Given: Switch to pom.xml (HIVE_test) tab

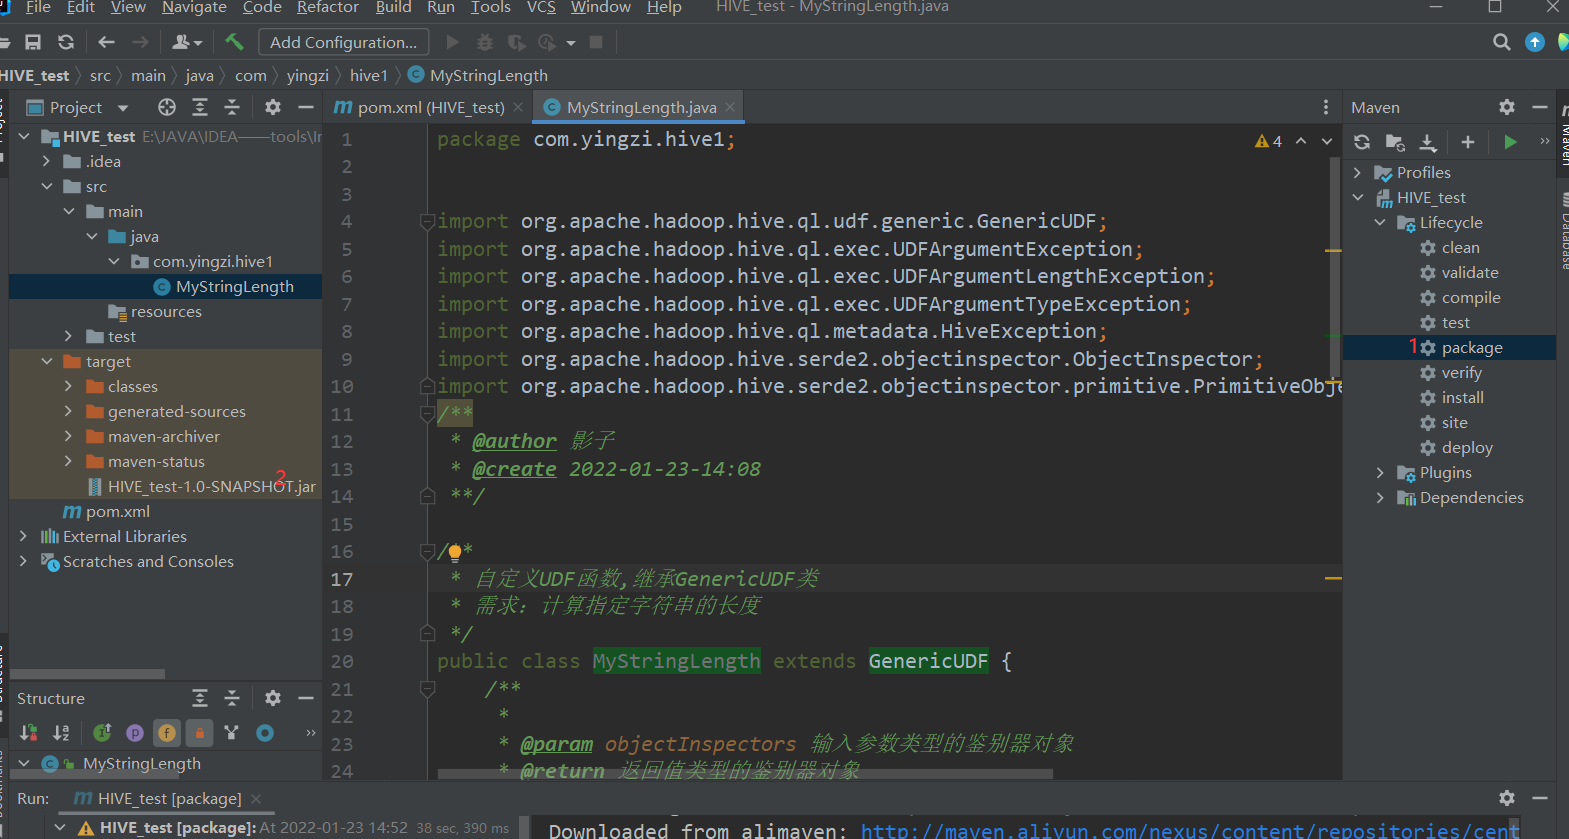Looking at the screenshot, I should (x=430, y=107).
